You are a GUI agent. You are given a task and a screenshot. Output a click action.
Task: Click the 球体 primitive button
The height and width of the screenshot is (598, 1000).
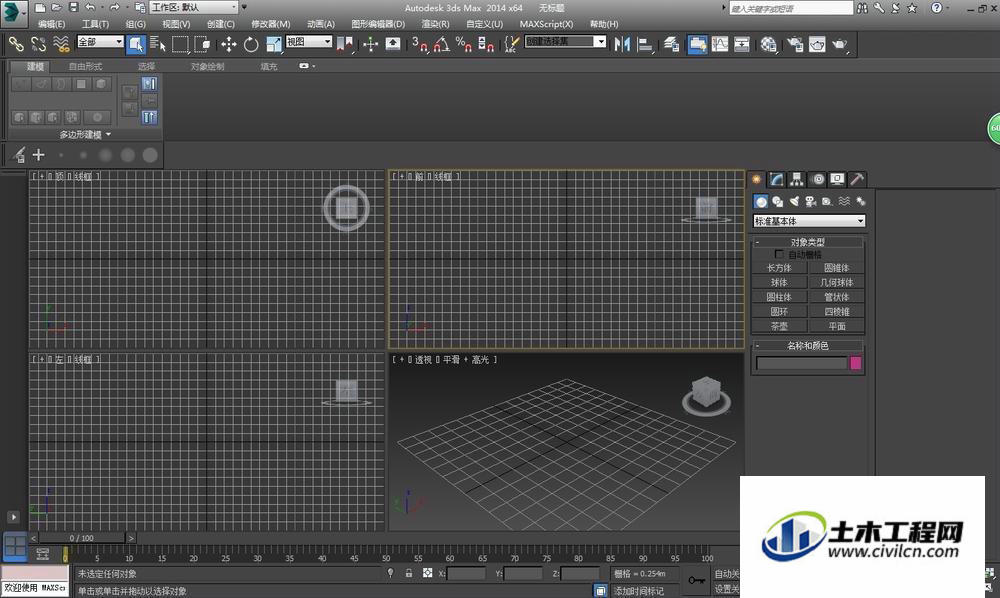[x=779, y=282]
